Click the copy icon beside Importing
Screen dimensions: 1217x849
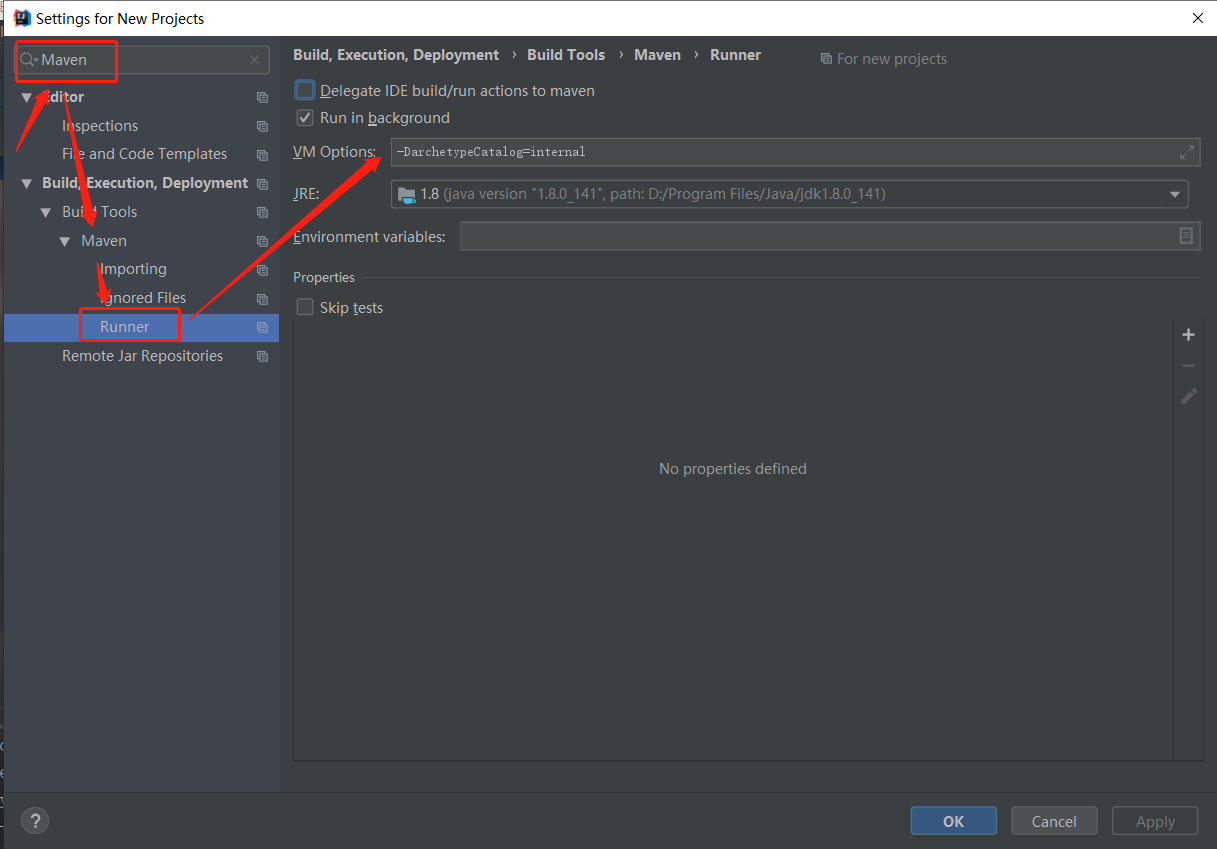[262, 270]
